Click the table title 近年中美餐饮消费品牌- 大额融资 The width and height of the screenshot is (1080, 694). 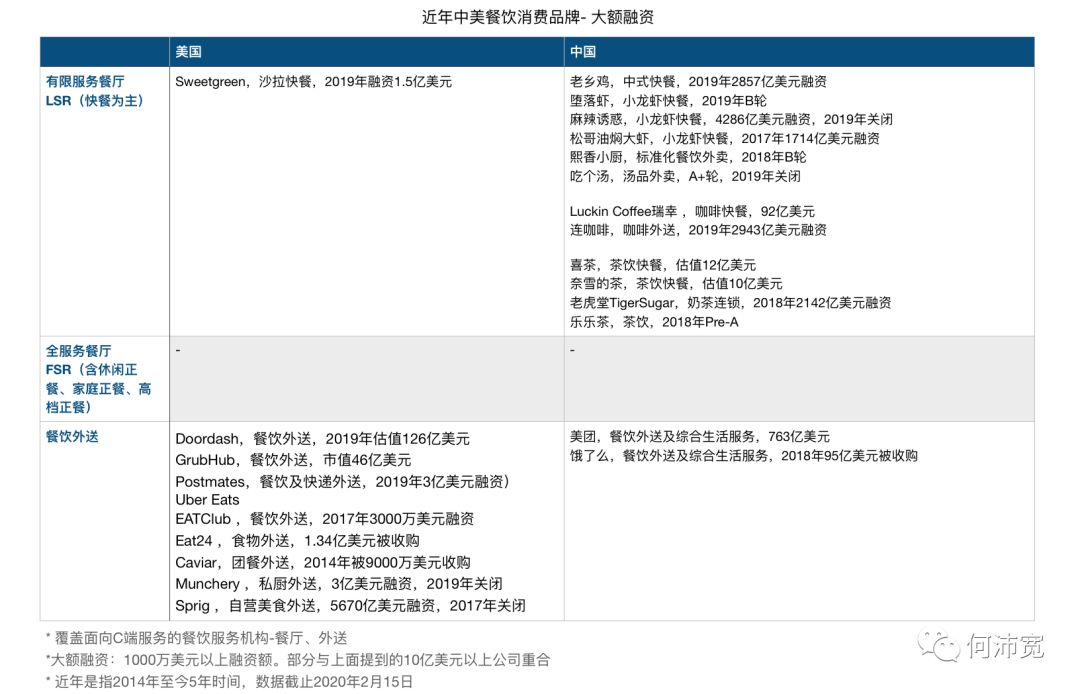(x=537, y=17)
